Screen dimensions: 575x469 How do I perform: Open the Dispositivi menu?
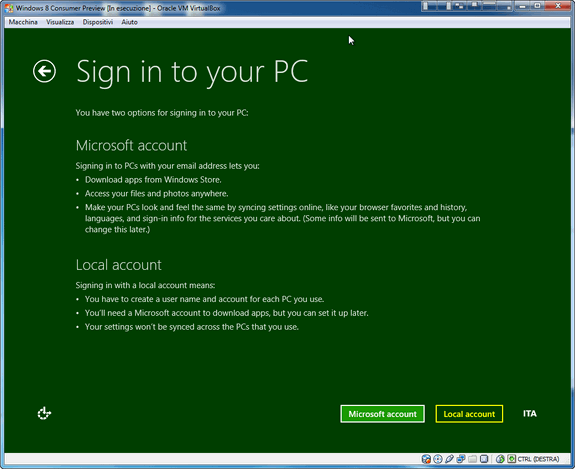coord(98,22)
